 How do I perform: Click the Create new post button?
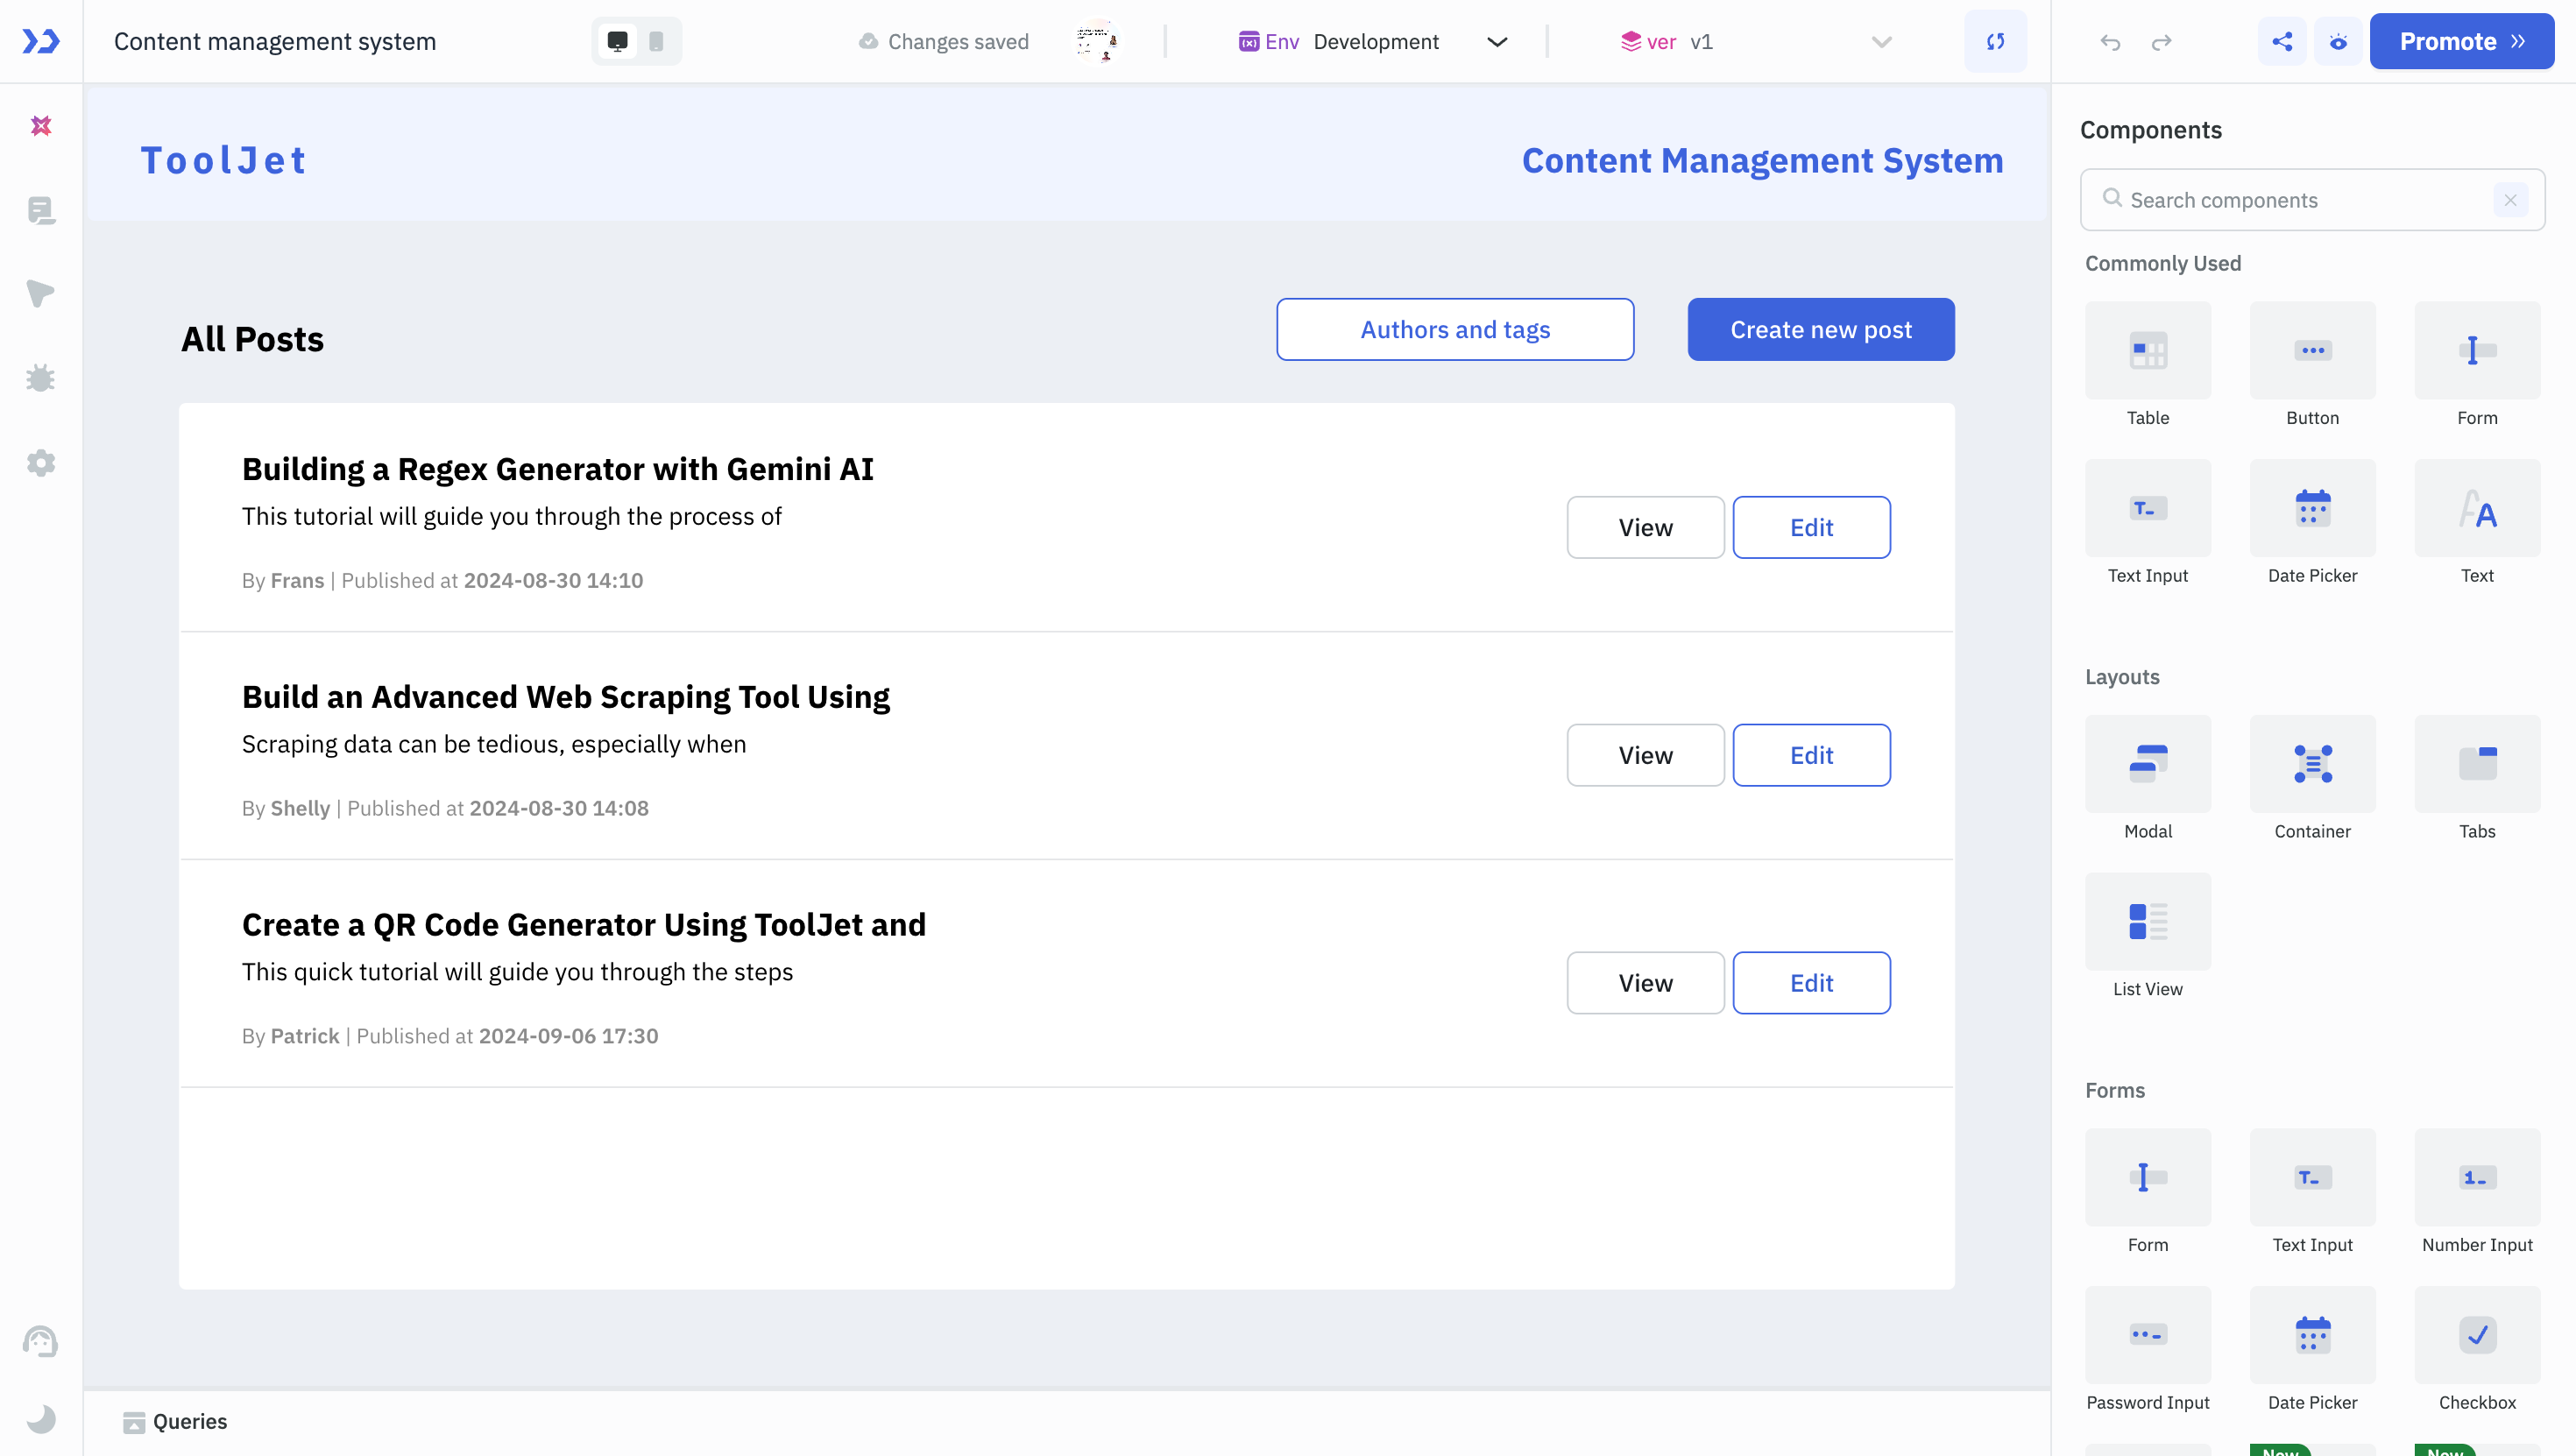[1820, 329]
